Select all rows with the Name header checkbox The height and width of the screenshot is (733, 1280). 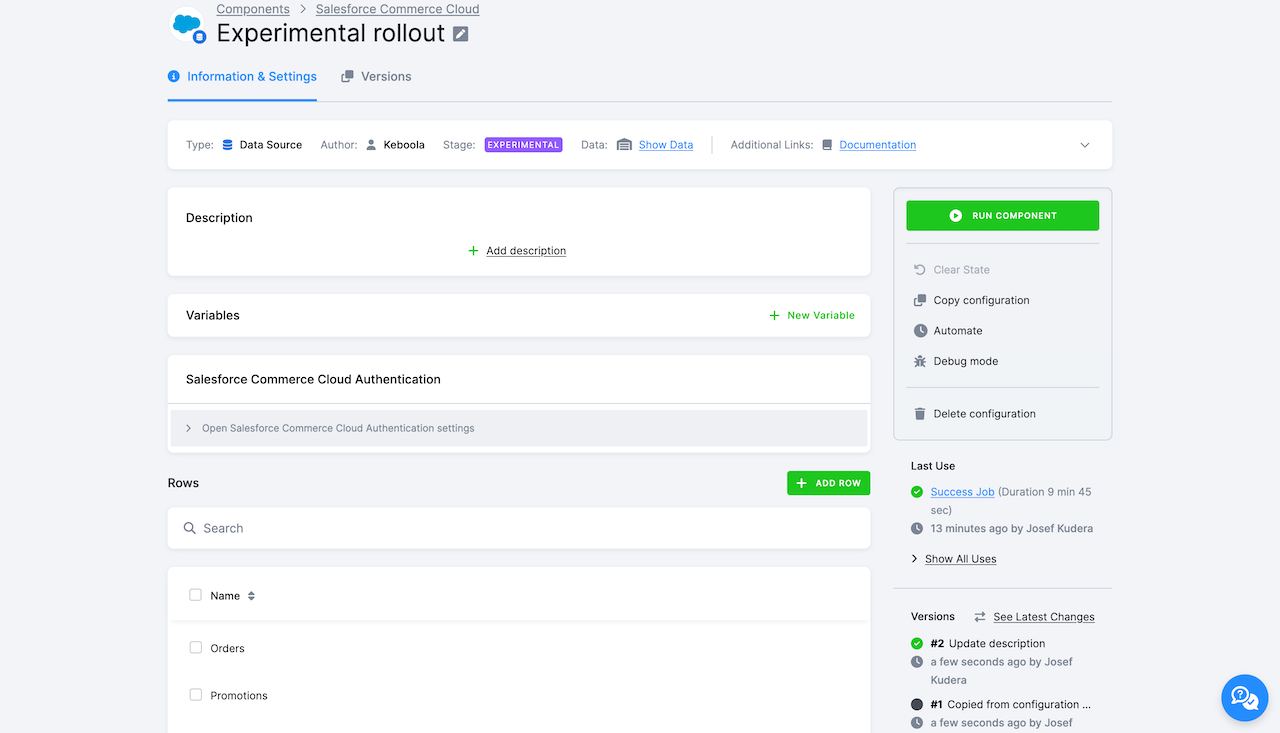click(195, 595)
